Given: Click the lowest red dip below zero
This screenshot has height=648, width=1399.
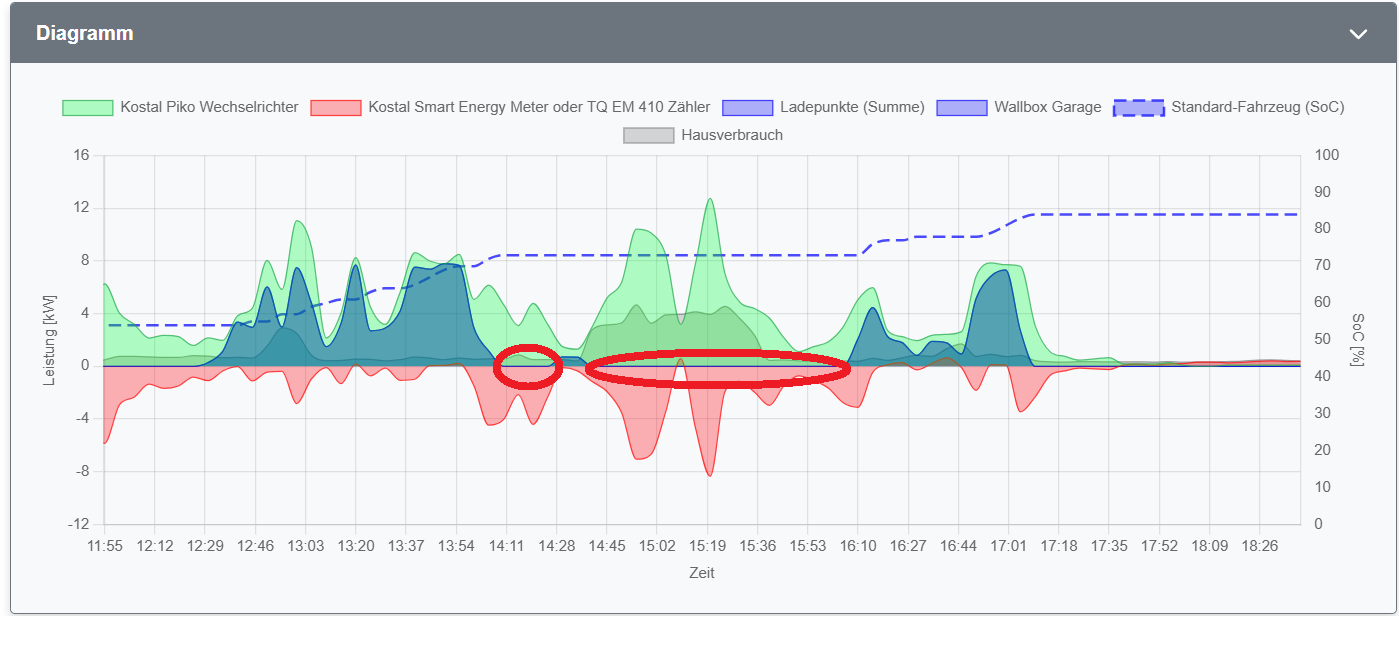Looking at the screenshot, I should [x=710, y=472].
